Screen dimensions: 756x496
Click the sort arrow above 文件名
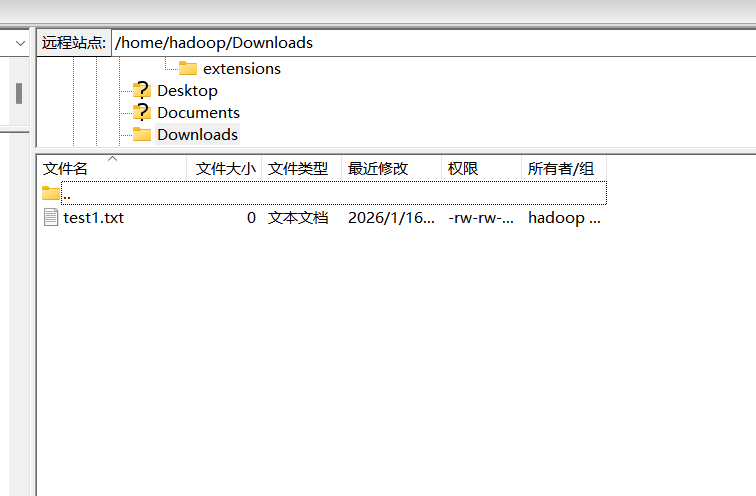coord(112,159)
